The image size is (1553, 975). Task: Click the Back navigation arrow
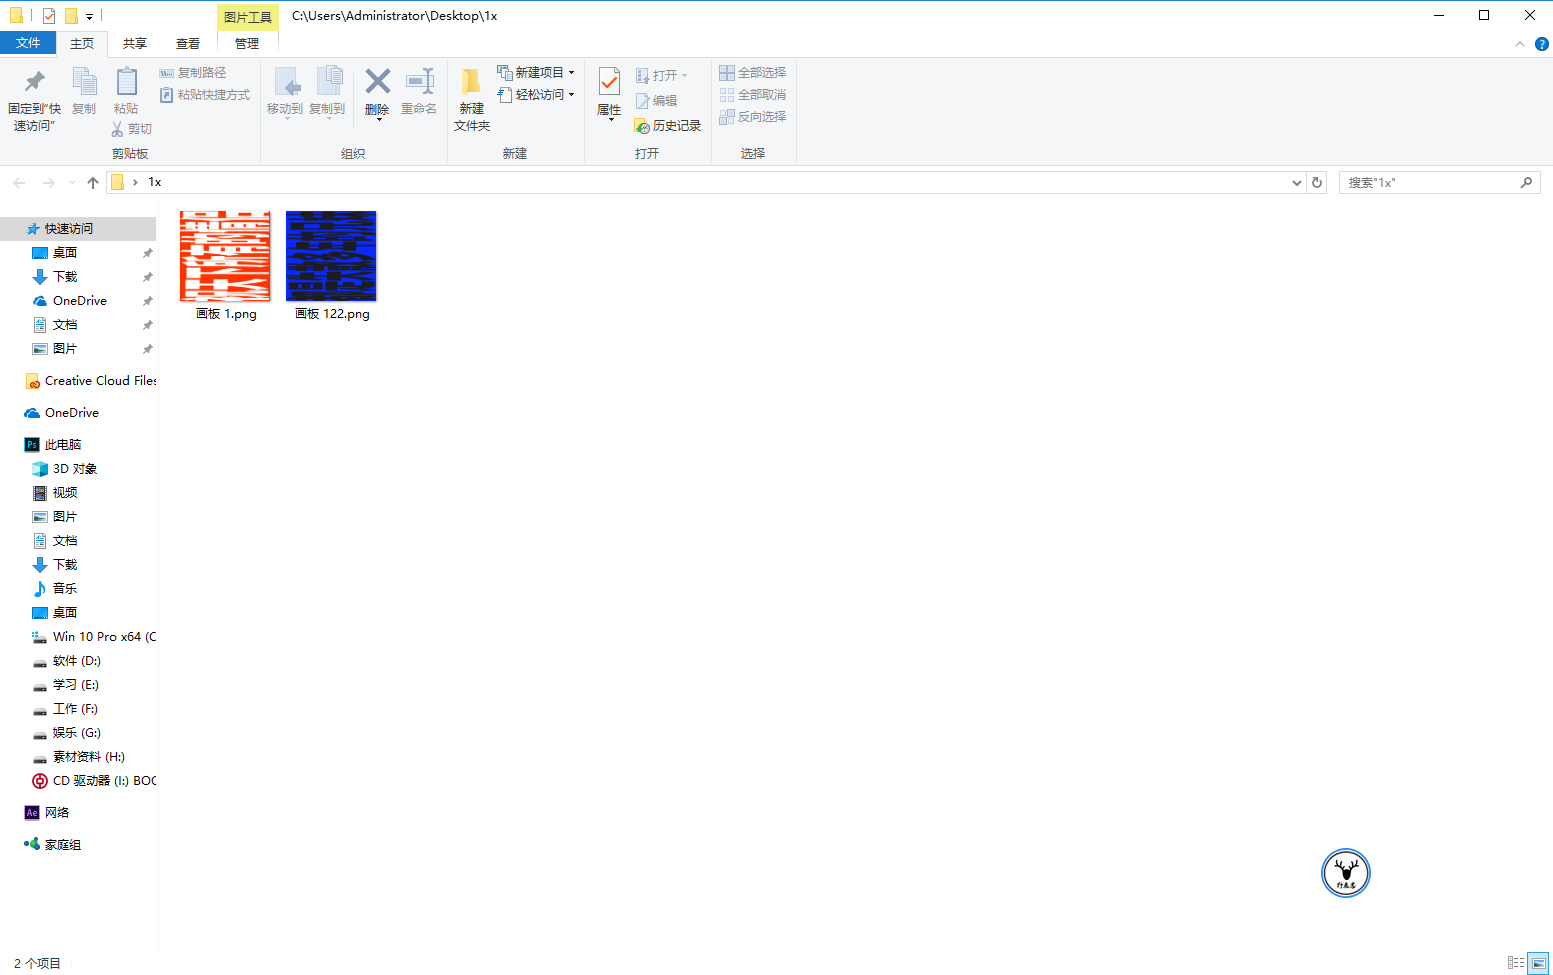point(19,183)
